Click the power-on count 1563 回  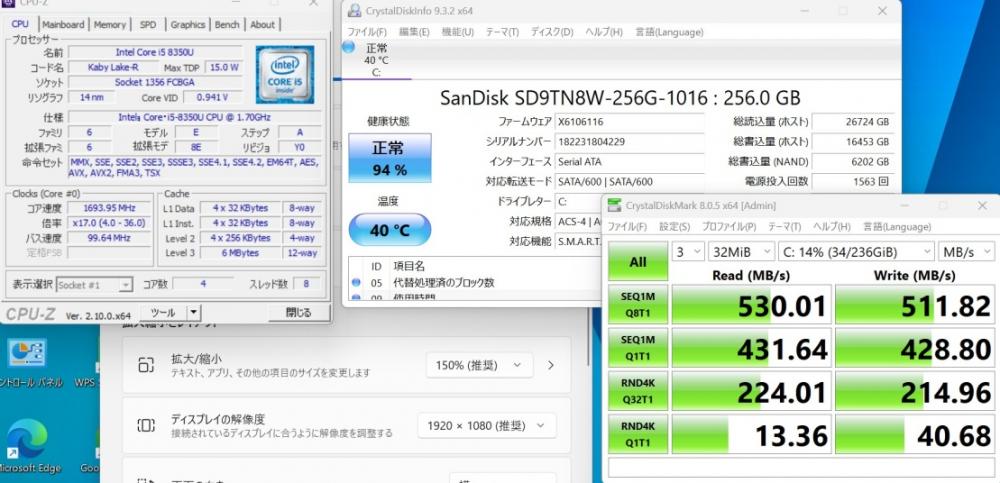coord(853,182)
